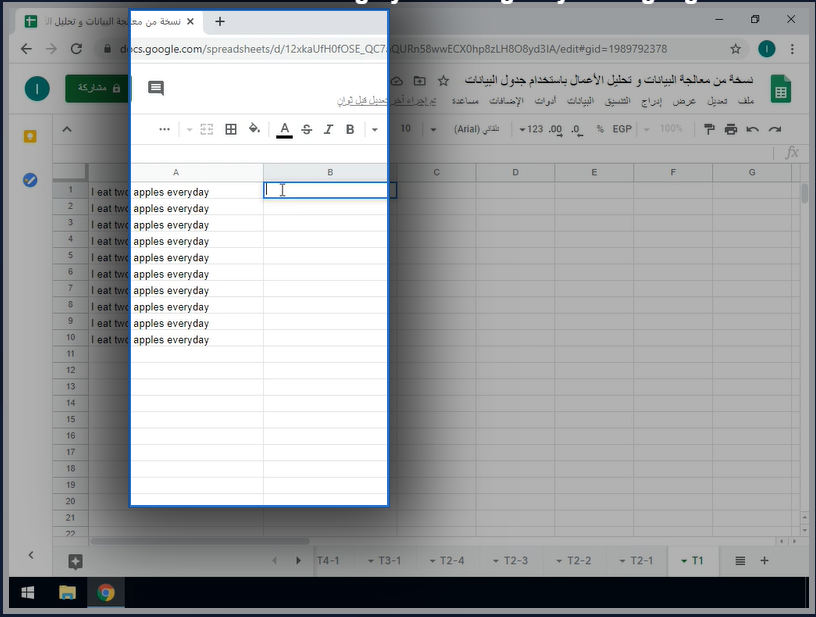Redo the last action
The image size is (816, 617).
tap(775, 129)
